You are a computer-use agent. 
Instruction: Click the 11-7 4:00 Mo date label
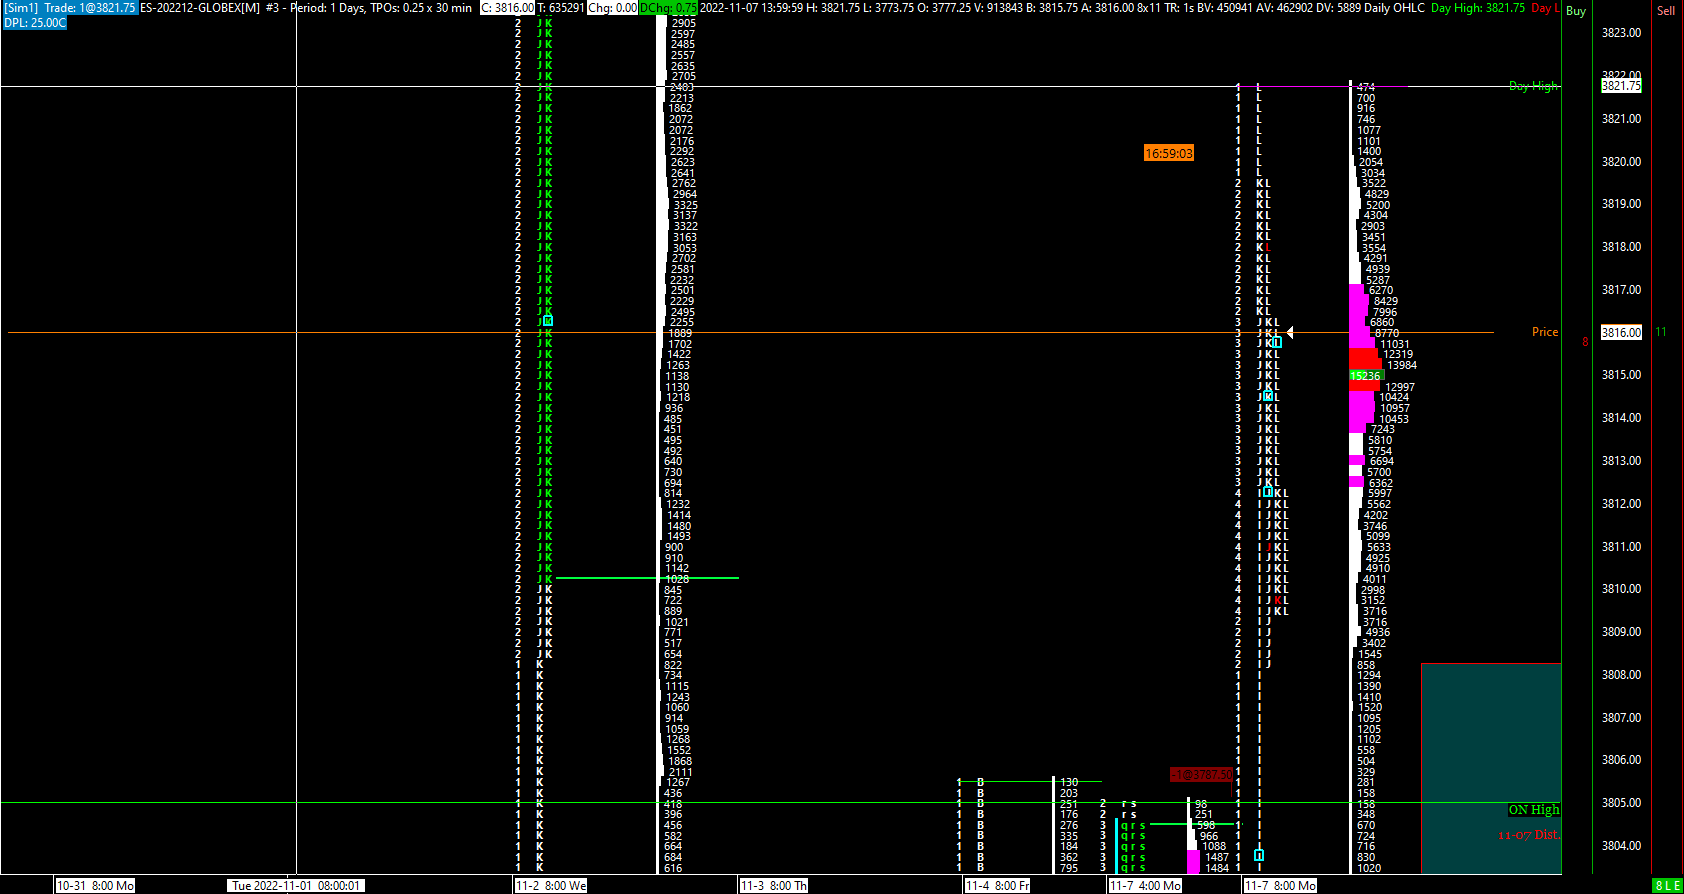coord(1146,886)
